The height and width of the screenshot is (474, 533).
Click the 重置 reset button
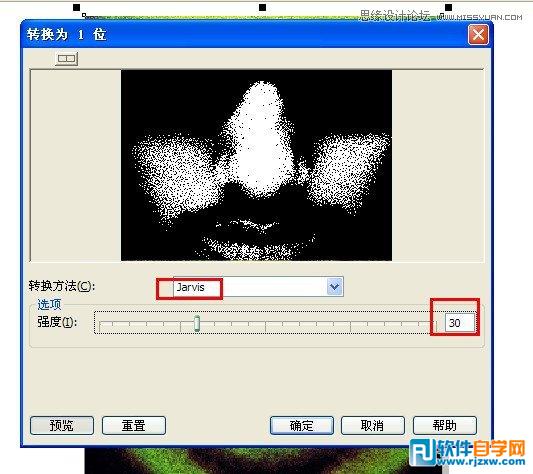pyautogui.click(x=134, y=425)
